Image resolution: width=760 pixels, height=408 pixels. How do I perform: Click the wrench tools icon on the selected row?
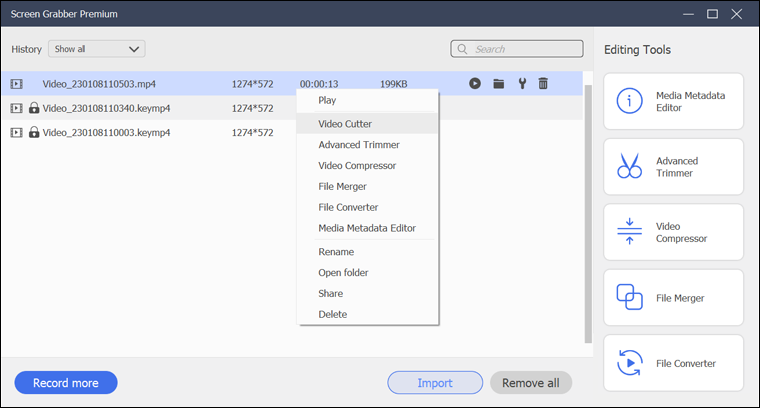point(521,84)
